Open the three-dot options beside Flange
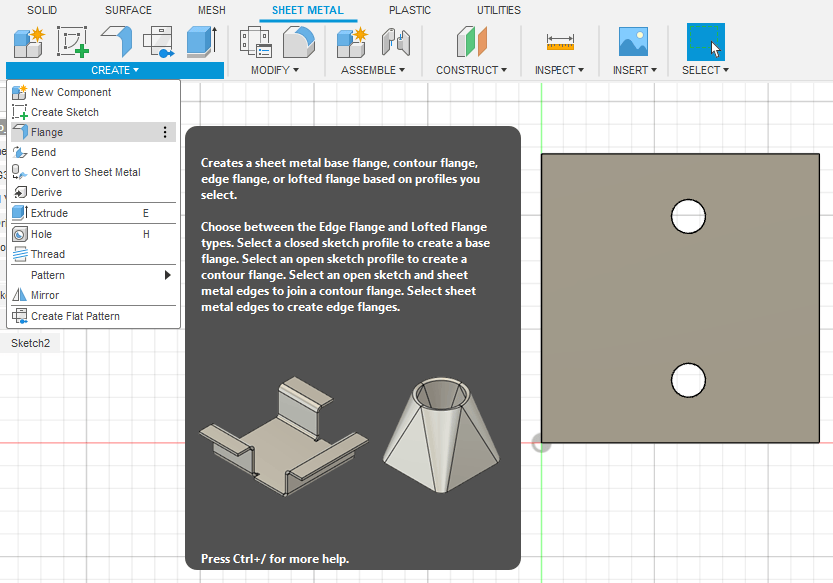Image resolution: width=833 pixels, height=583 pixels. point(165,132)
